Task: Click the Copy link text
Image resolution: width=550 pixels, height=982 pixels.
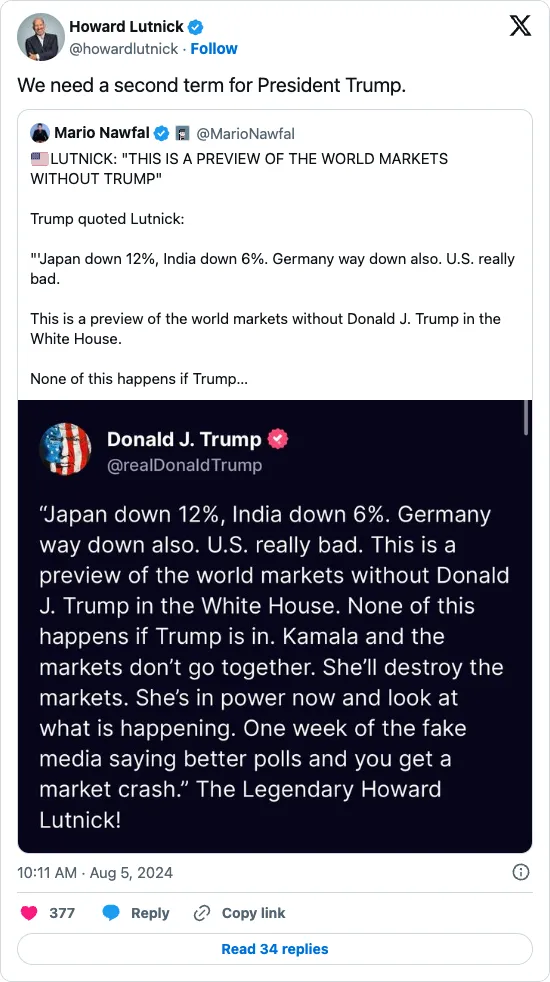Action: pos(253,913)
